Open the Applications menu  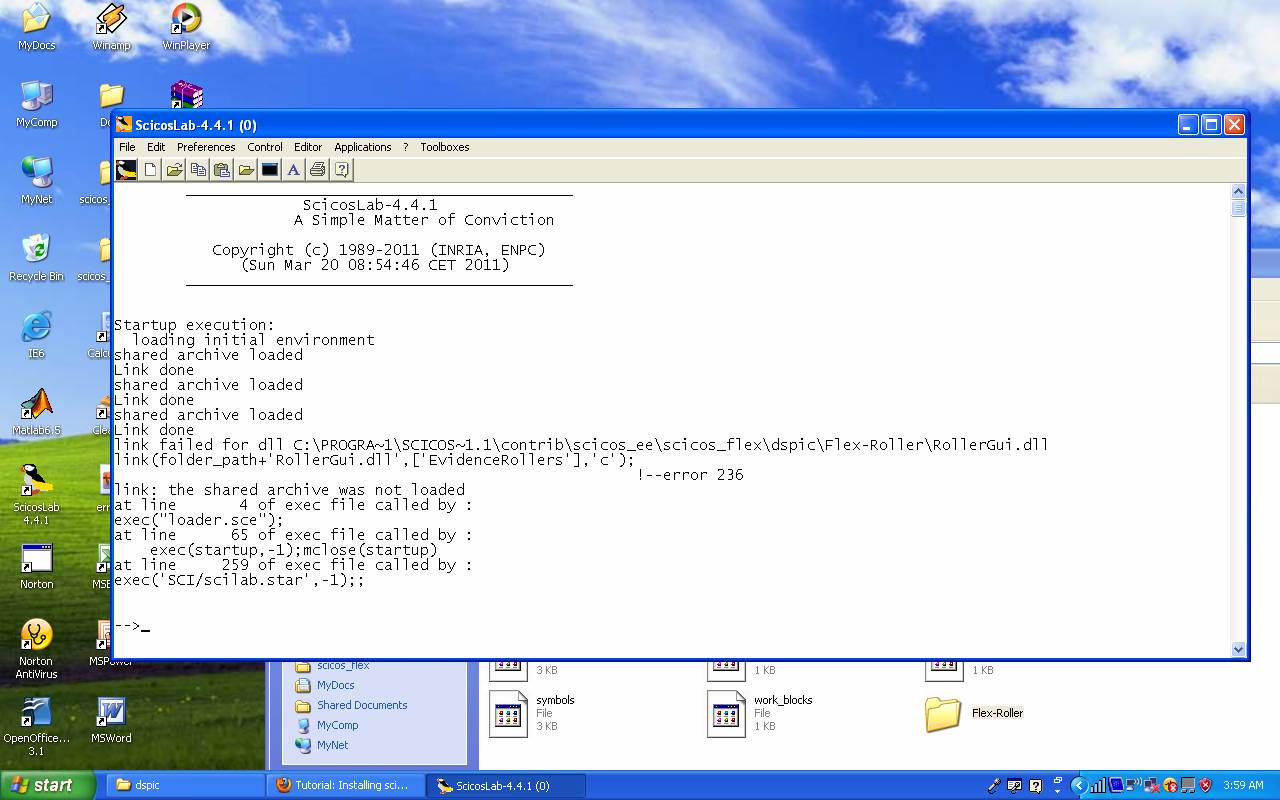coord(363,147)
